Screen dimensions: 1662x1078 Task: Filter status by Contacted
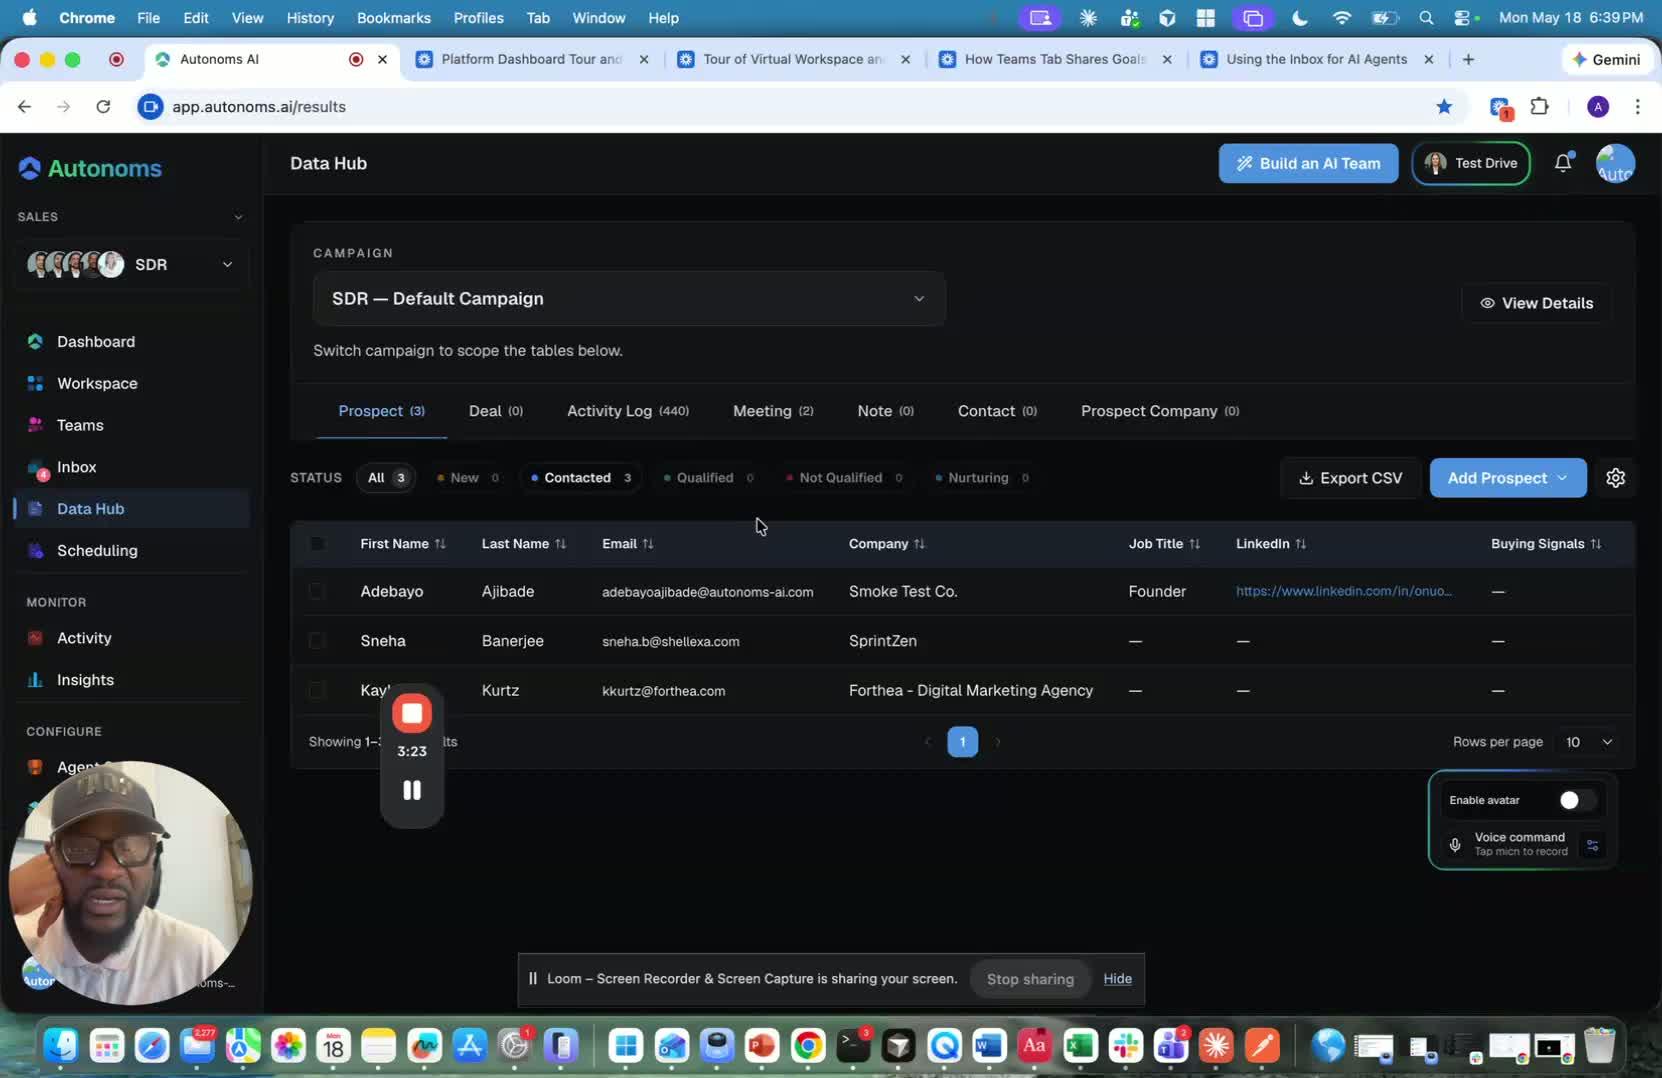[x=581, y=478]
